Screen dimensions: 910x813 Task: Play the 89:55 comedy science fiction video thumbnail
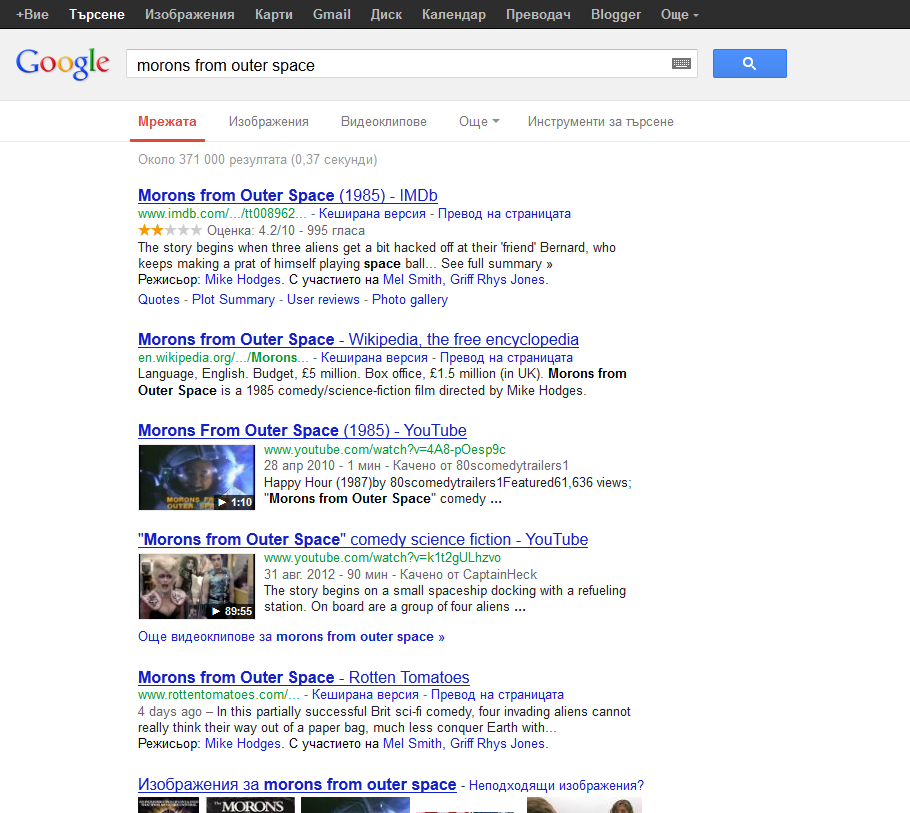pos(197,586)
